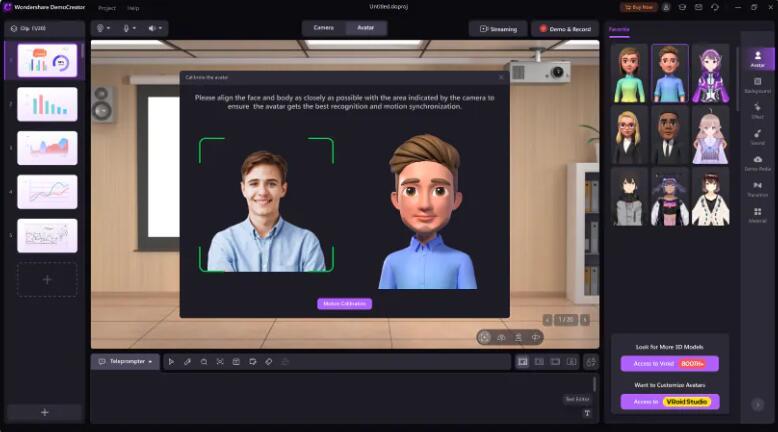The width and height of the screenshot is (778, 432).
Task: Select the male avatar in blue shirt
Action: click(x=669, y=73)
